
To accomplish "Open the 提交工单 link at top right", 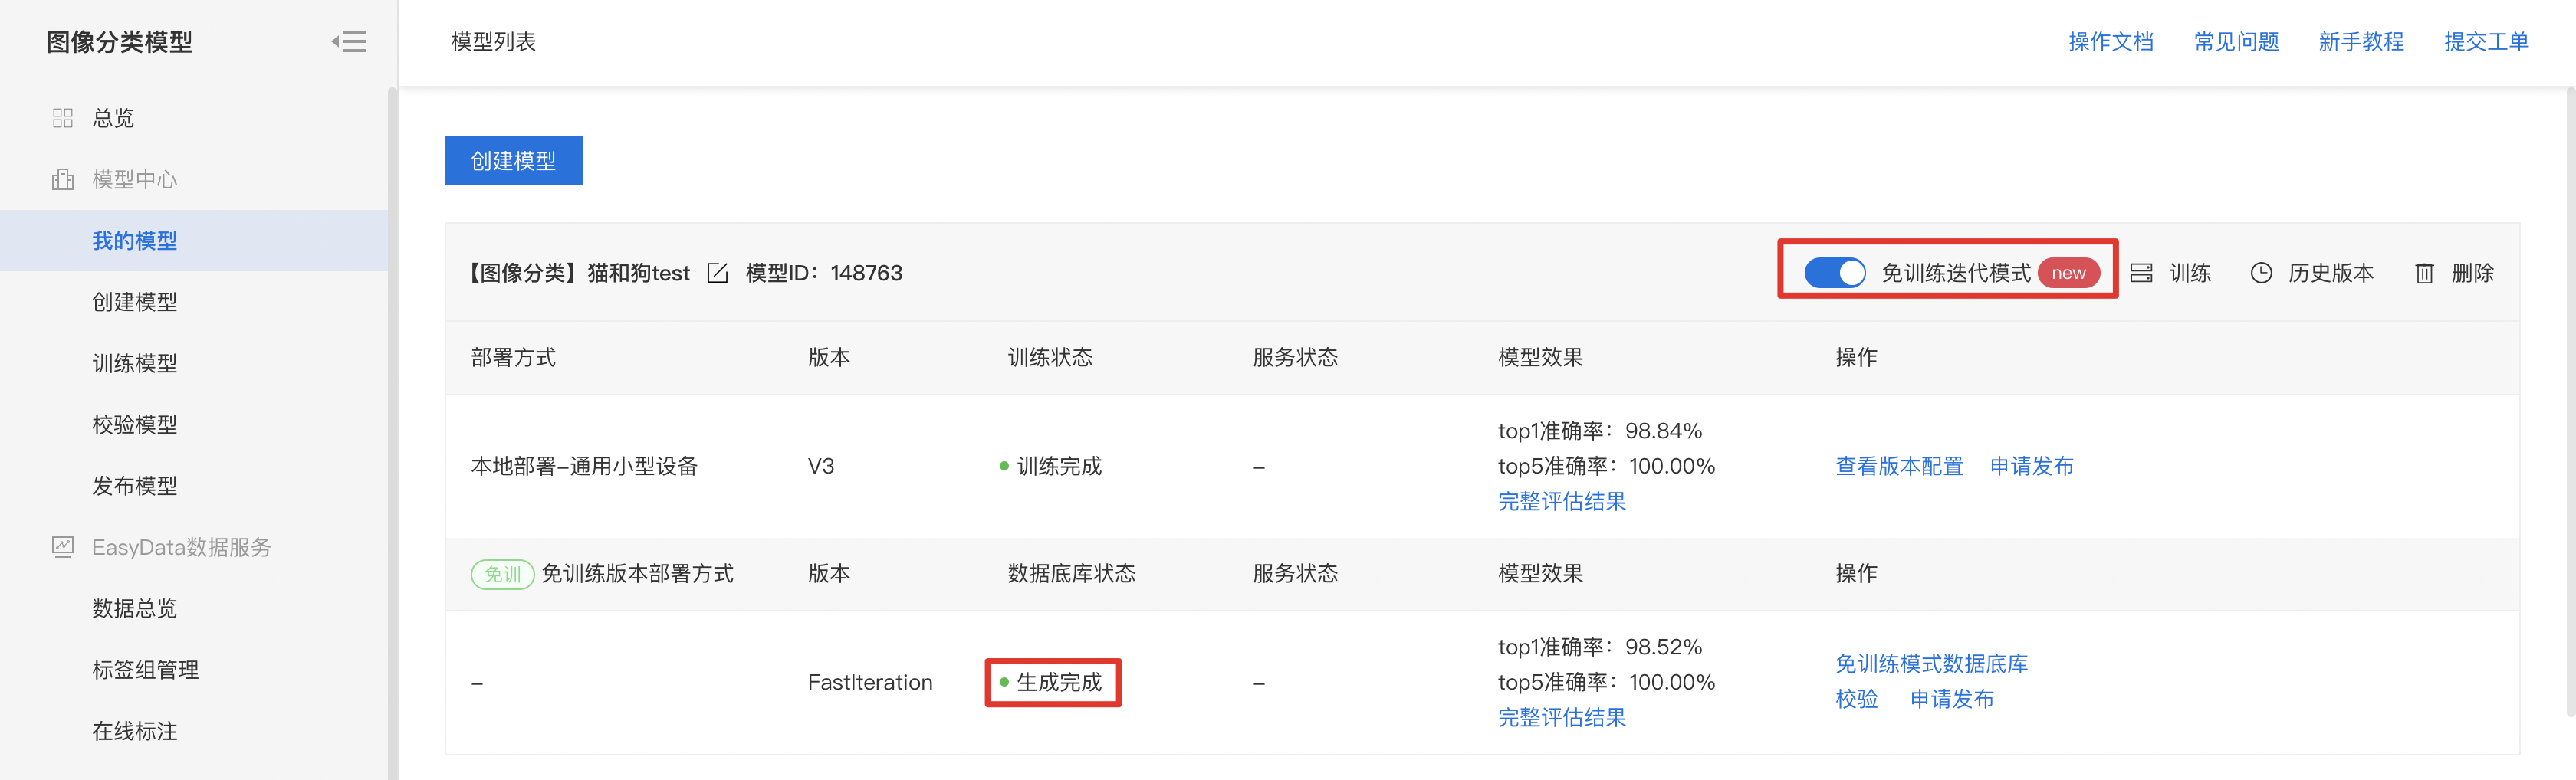I will (2486, 42).
